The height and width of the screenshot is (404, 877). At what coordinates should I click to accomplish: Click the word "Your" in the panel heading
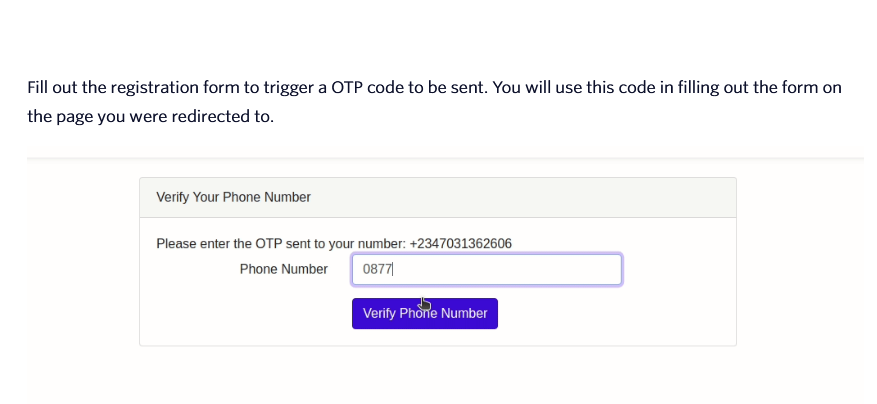pos(206,197)
